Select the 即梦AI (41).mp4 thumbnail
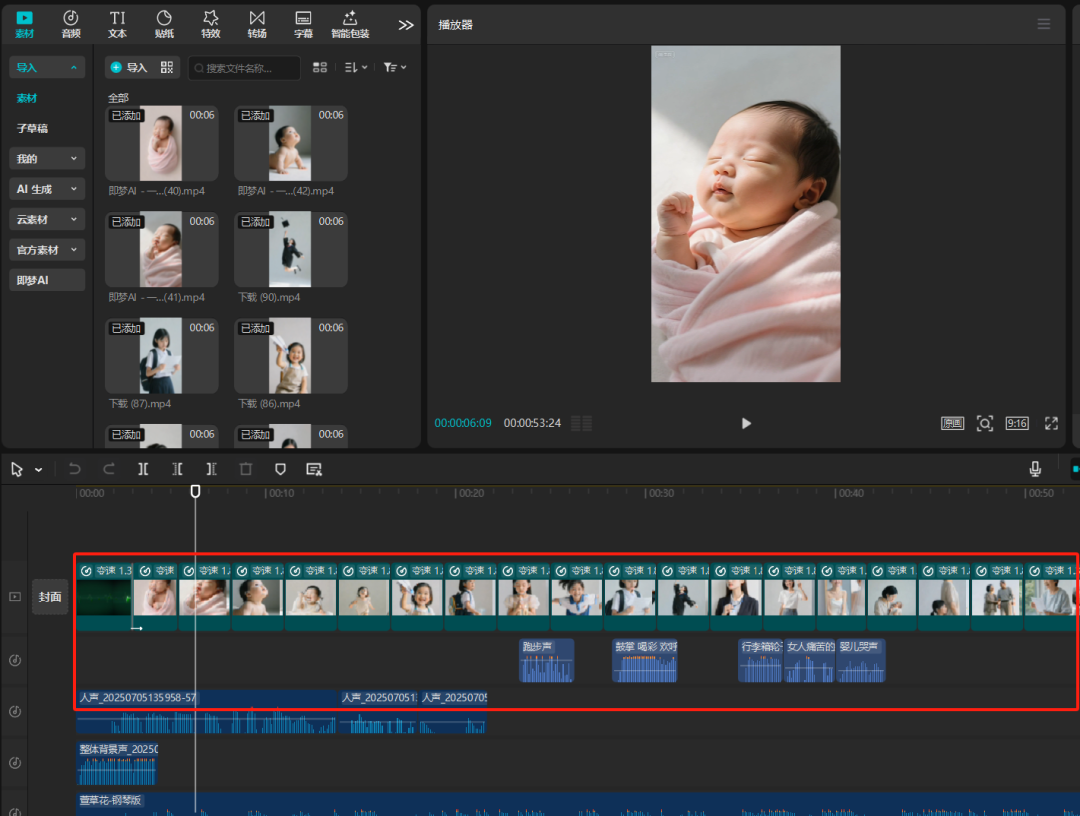Screen dimensions: 1080x816 click(x=161, y=249)
